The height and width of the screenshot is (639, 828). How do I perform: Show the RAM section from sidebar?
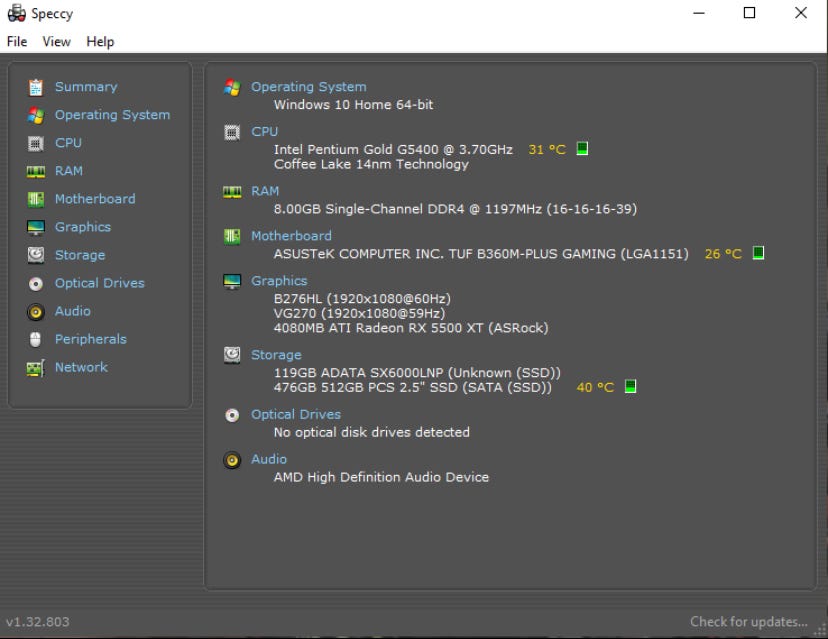[69, 171]
